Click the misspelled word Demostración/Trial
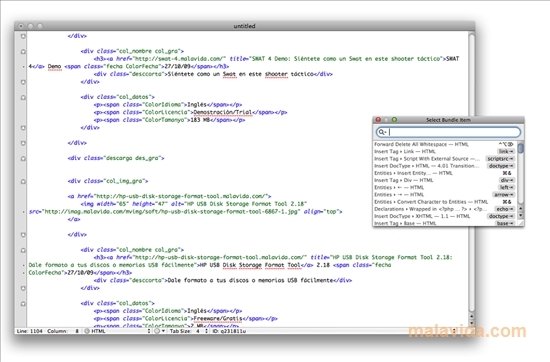 point(223,112)
